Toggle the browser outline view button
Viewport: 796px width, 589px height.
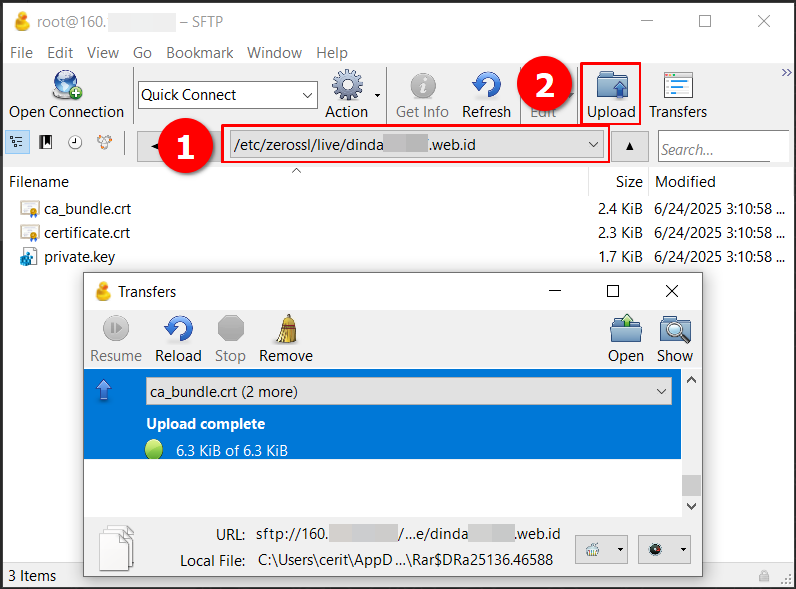(x=18, y=143)
